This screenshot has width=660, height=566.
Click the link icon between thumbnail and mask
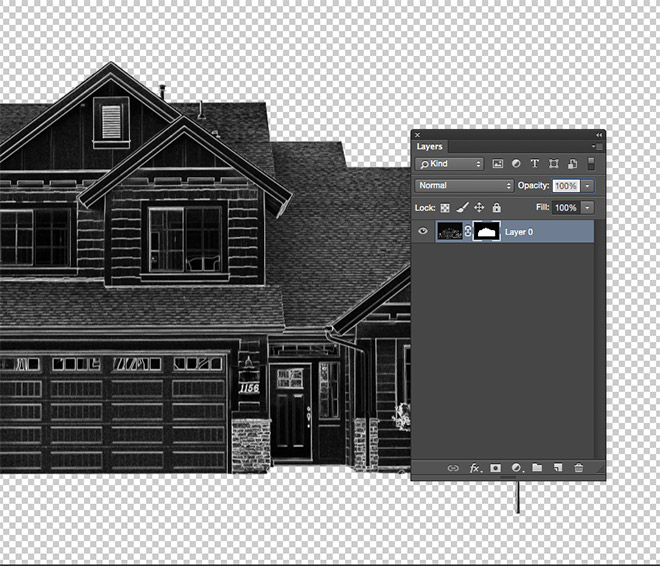pos(468,231)
